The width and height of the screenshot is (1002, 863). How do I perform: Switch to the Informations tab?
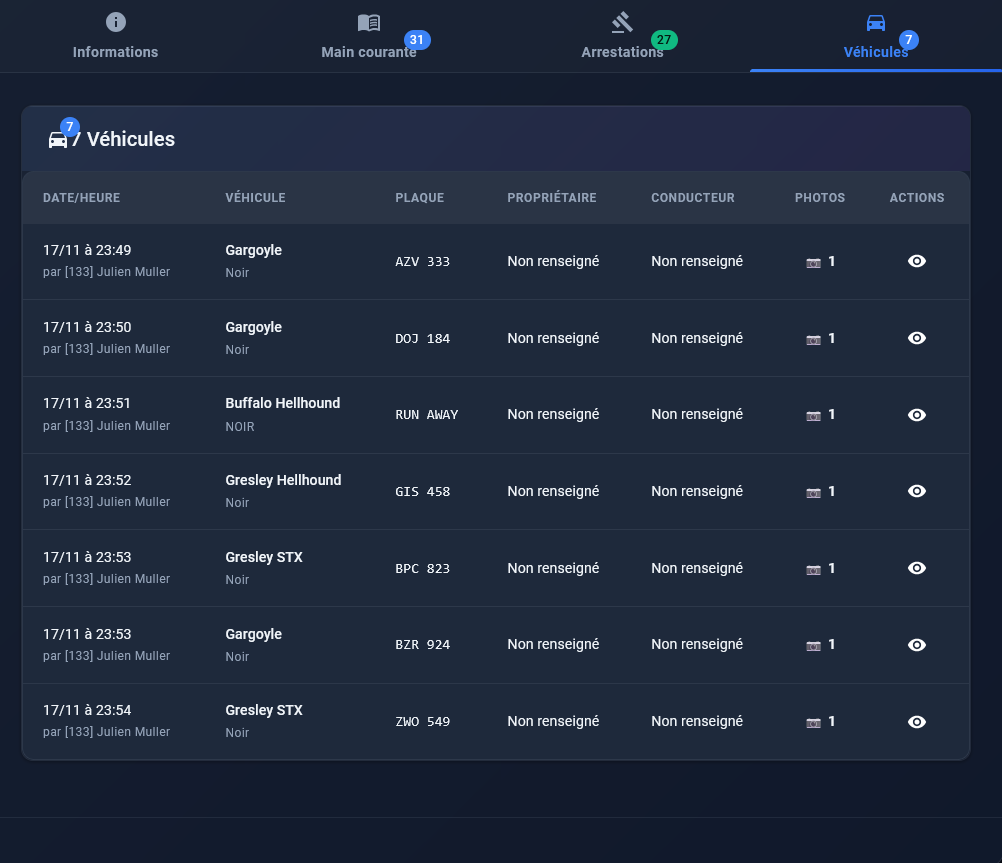pyautogui.click(x=115, y=37)
